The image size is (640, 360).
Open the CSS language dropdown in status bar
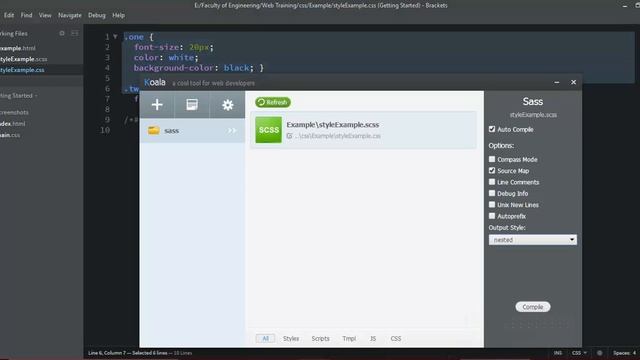pos(579,353)
